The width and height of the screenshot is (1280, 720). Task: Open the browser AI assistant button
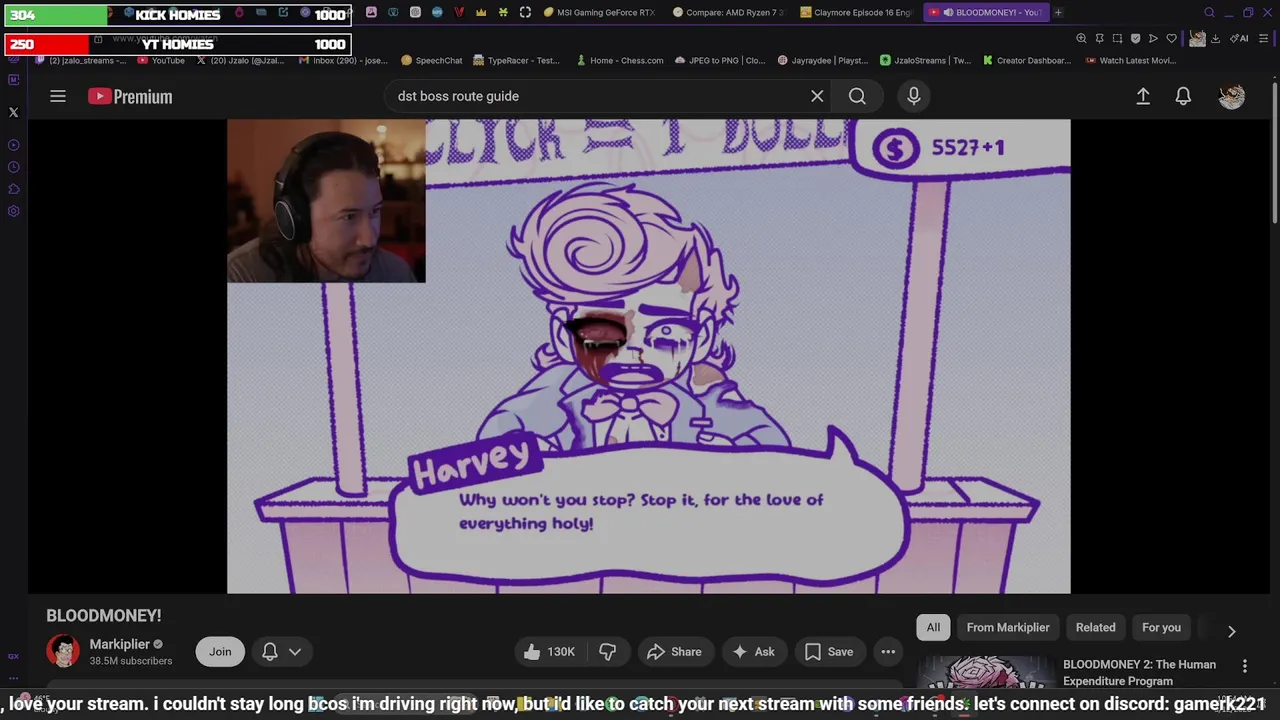[x=1239, y=38]
